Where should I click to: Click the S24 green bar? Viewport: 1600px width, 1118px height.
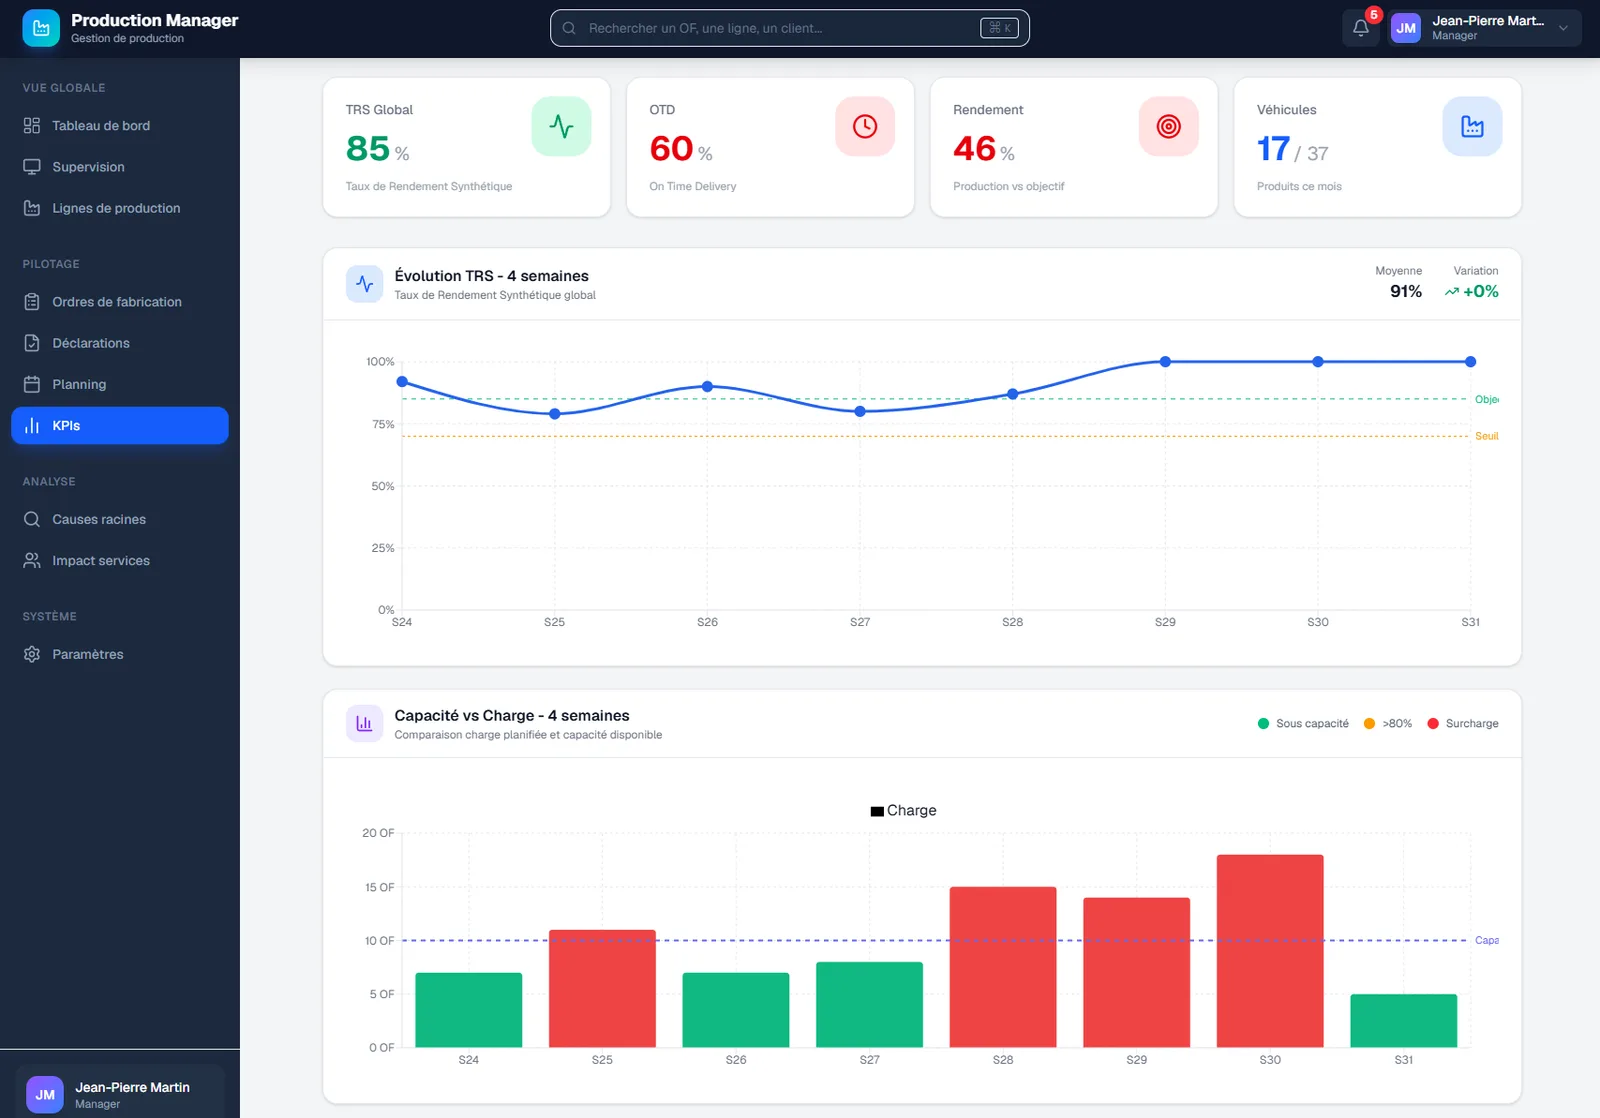click(469, 1010)
